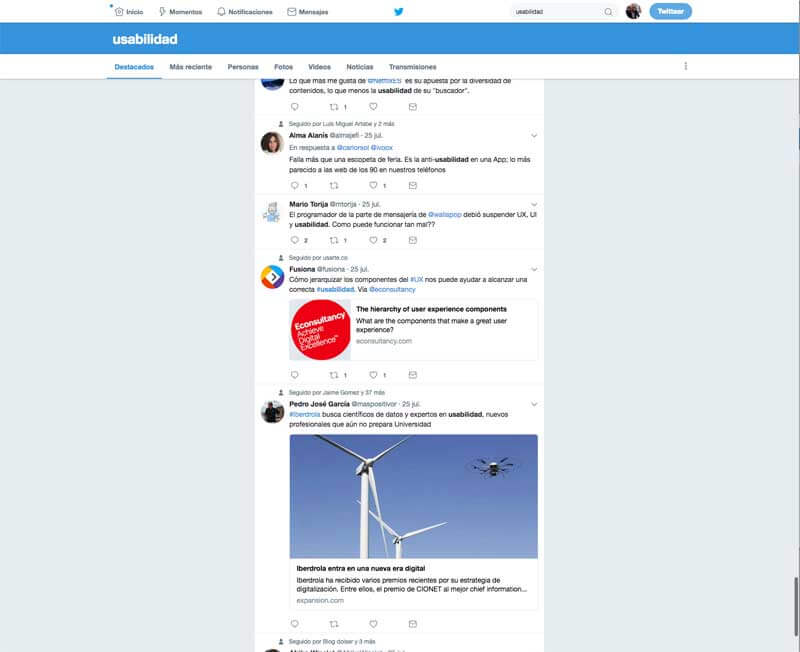Open the #Iberdrola hashtag link
Viewport: 800px width, 652px height.
coord(305,414)
